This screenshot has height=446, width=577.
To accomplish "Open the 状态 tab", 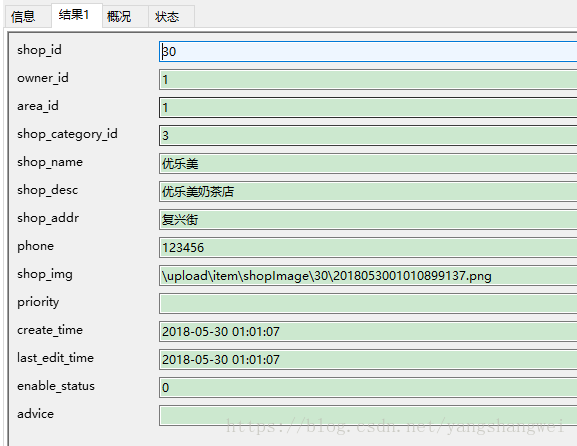I will [x=171, y=17].
